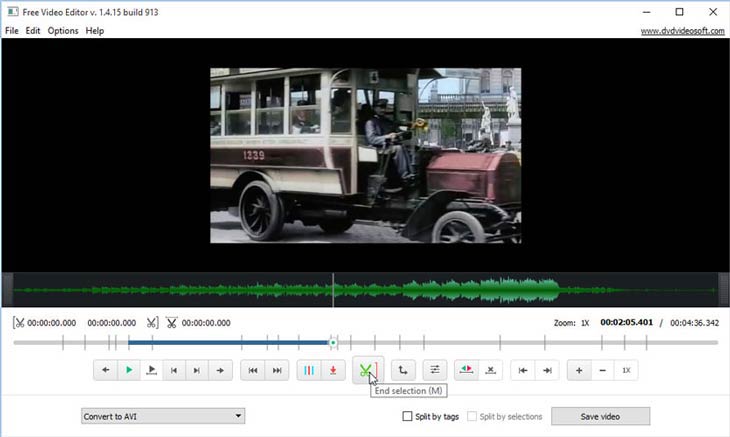
Task: Jump to next tag with fast-forward icon
Action: 277,370
